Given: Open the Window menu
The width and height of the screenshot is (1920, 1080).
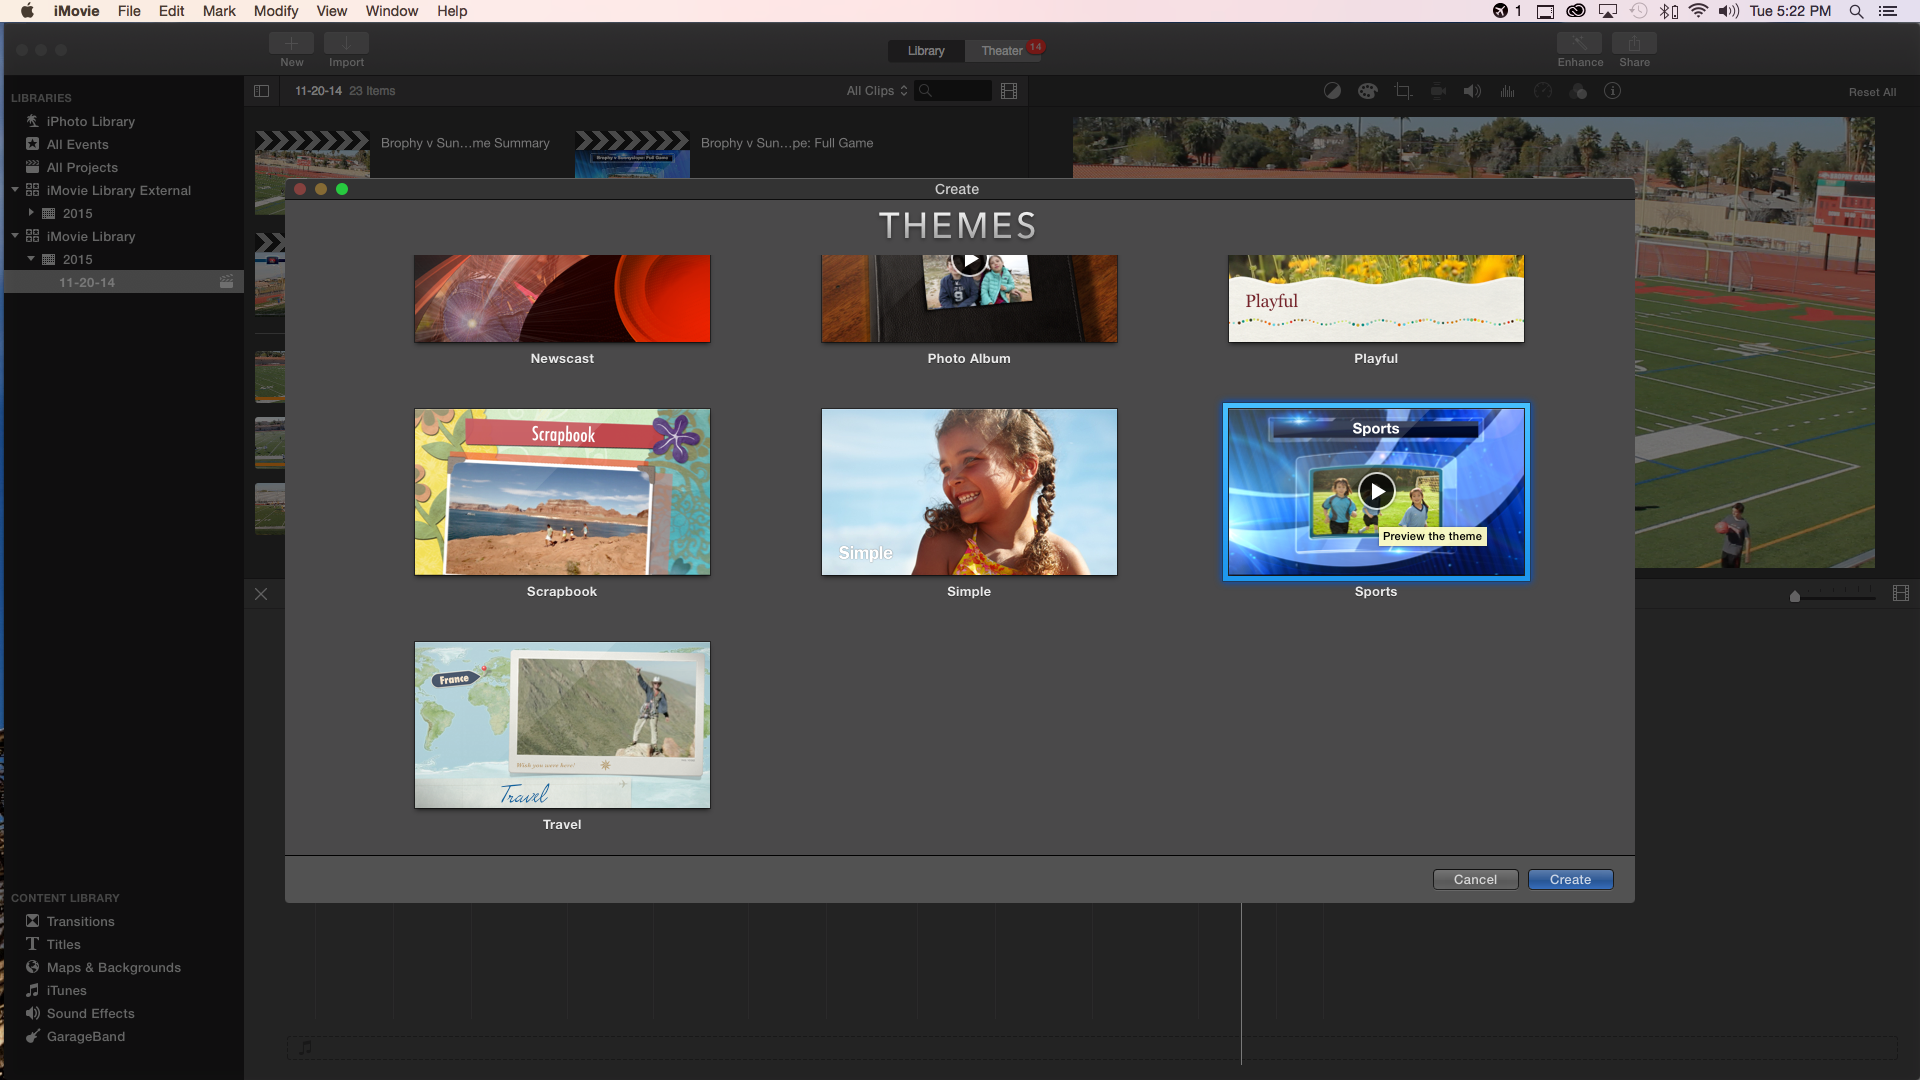Looking at the screenshot, I should (391, 11).
